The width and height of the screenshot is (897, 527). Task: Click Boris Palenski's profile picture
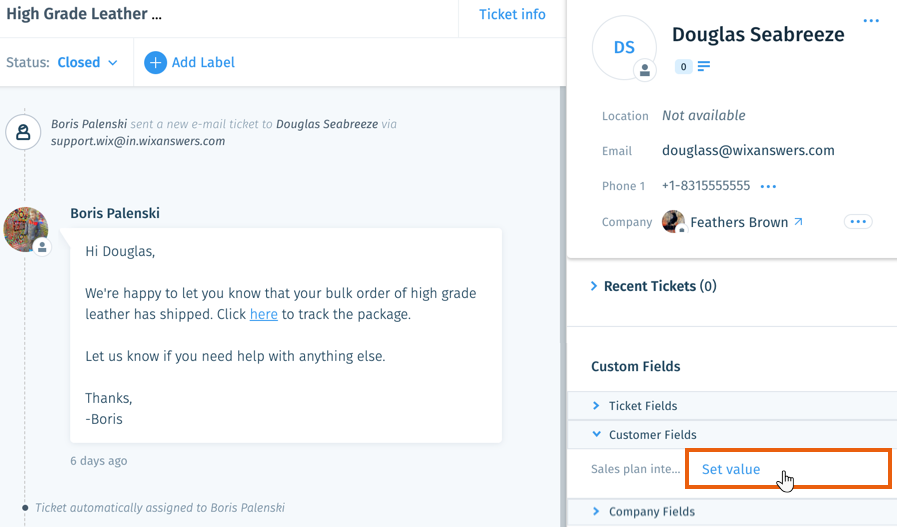pyautogui.click(x=26, y=229)
